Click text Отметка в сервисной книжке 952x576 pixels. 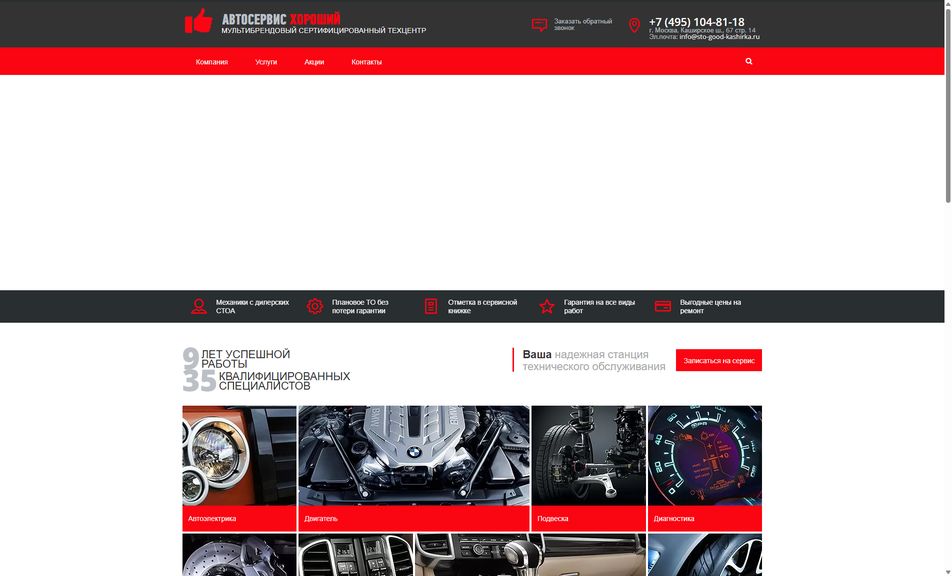pyautogui.click(x=483, y=307)
